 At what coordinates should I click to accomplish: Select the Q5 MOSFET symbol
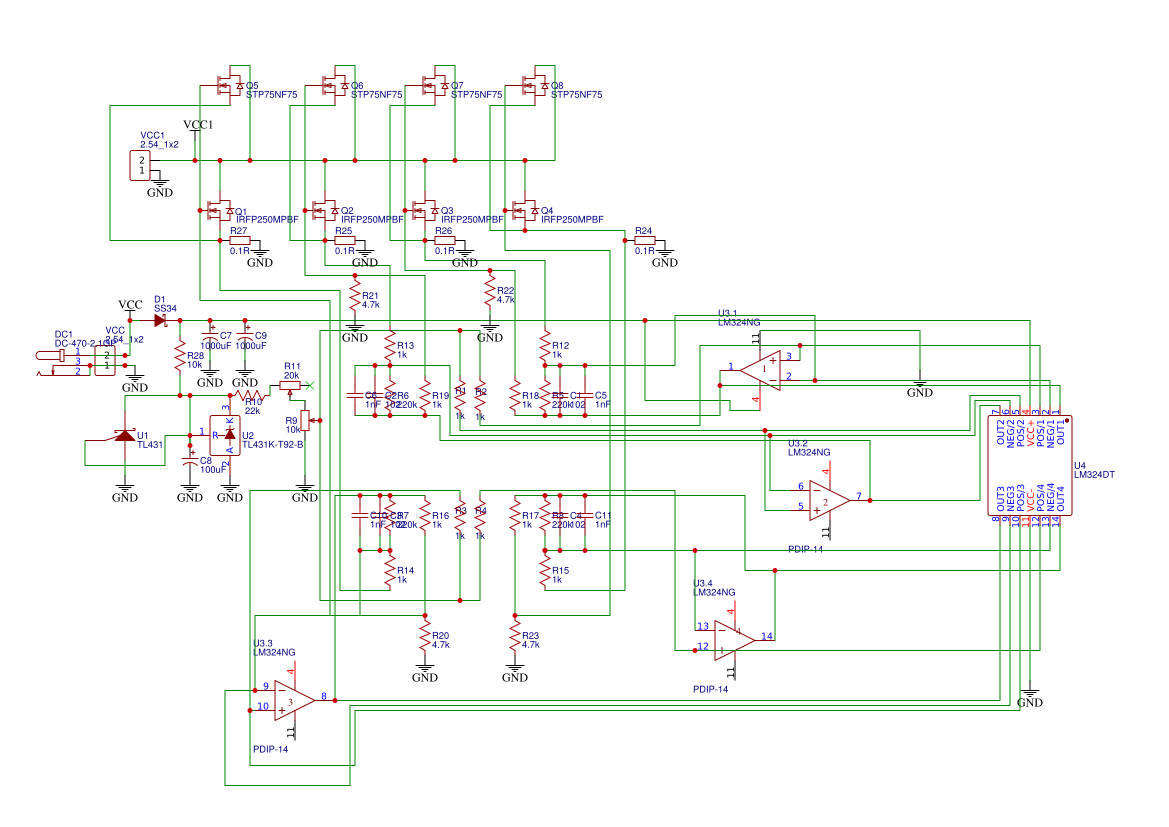tap(228, 85)
